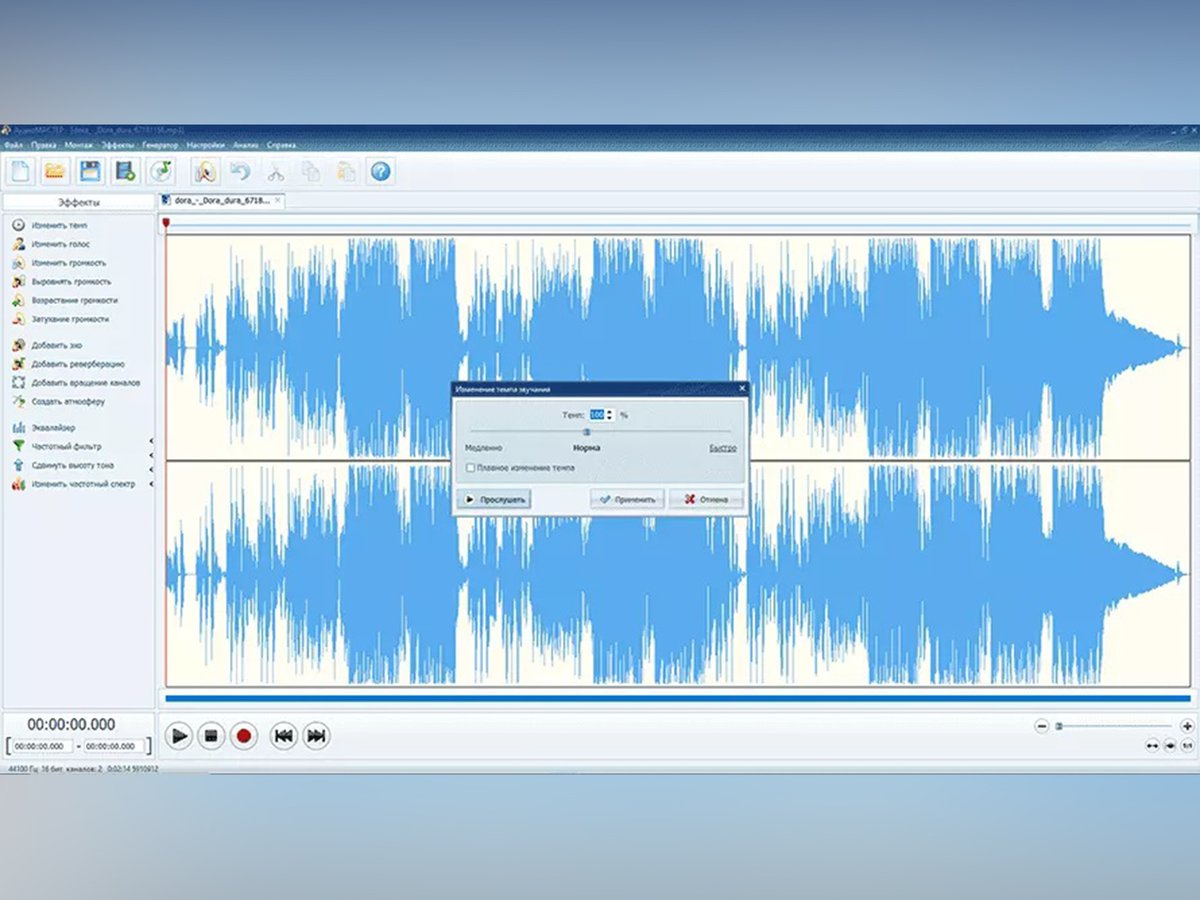Select the Изменить голос effect

point(51,244)
